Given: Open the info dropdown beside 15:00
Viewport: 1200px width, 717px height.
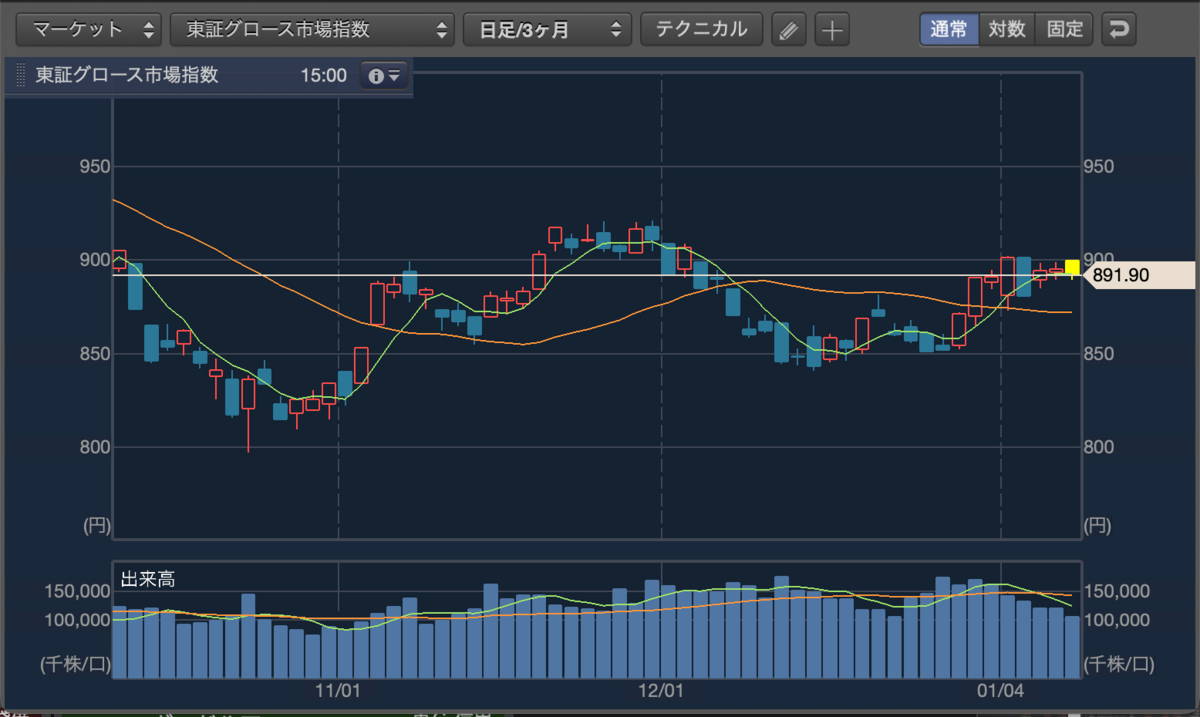Looking at the screenshot, I should (383, 75).
